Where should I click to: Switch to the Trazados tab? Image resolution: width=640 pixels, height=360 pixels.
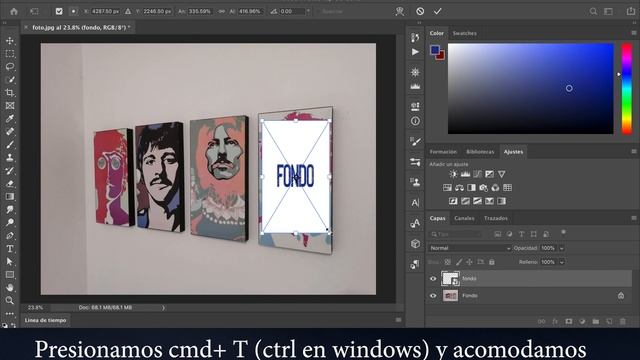496,218
